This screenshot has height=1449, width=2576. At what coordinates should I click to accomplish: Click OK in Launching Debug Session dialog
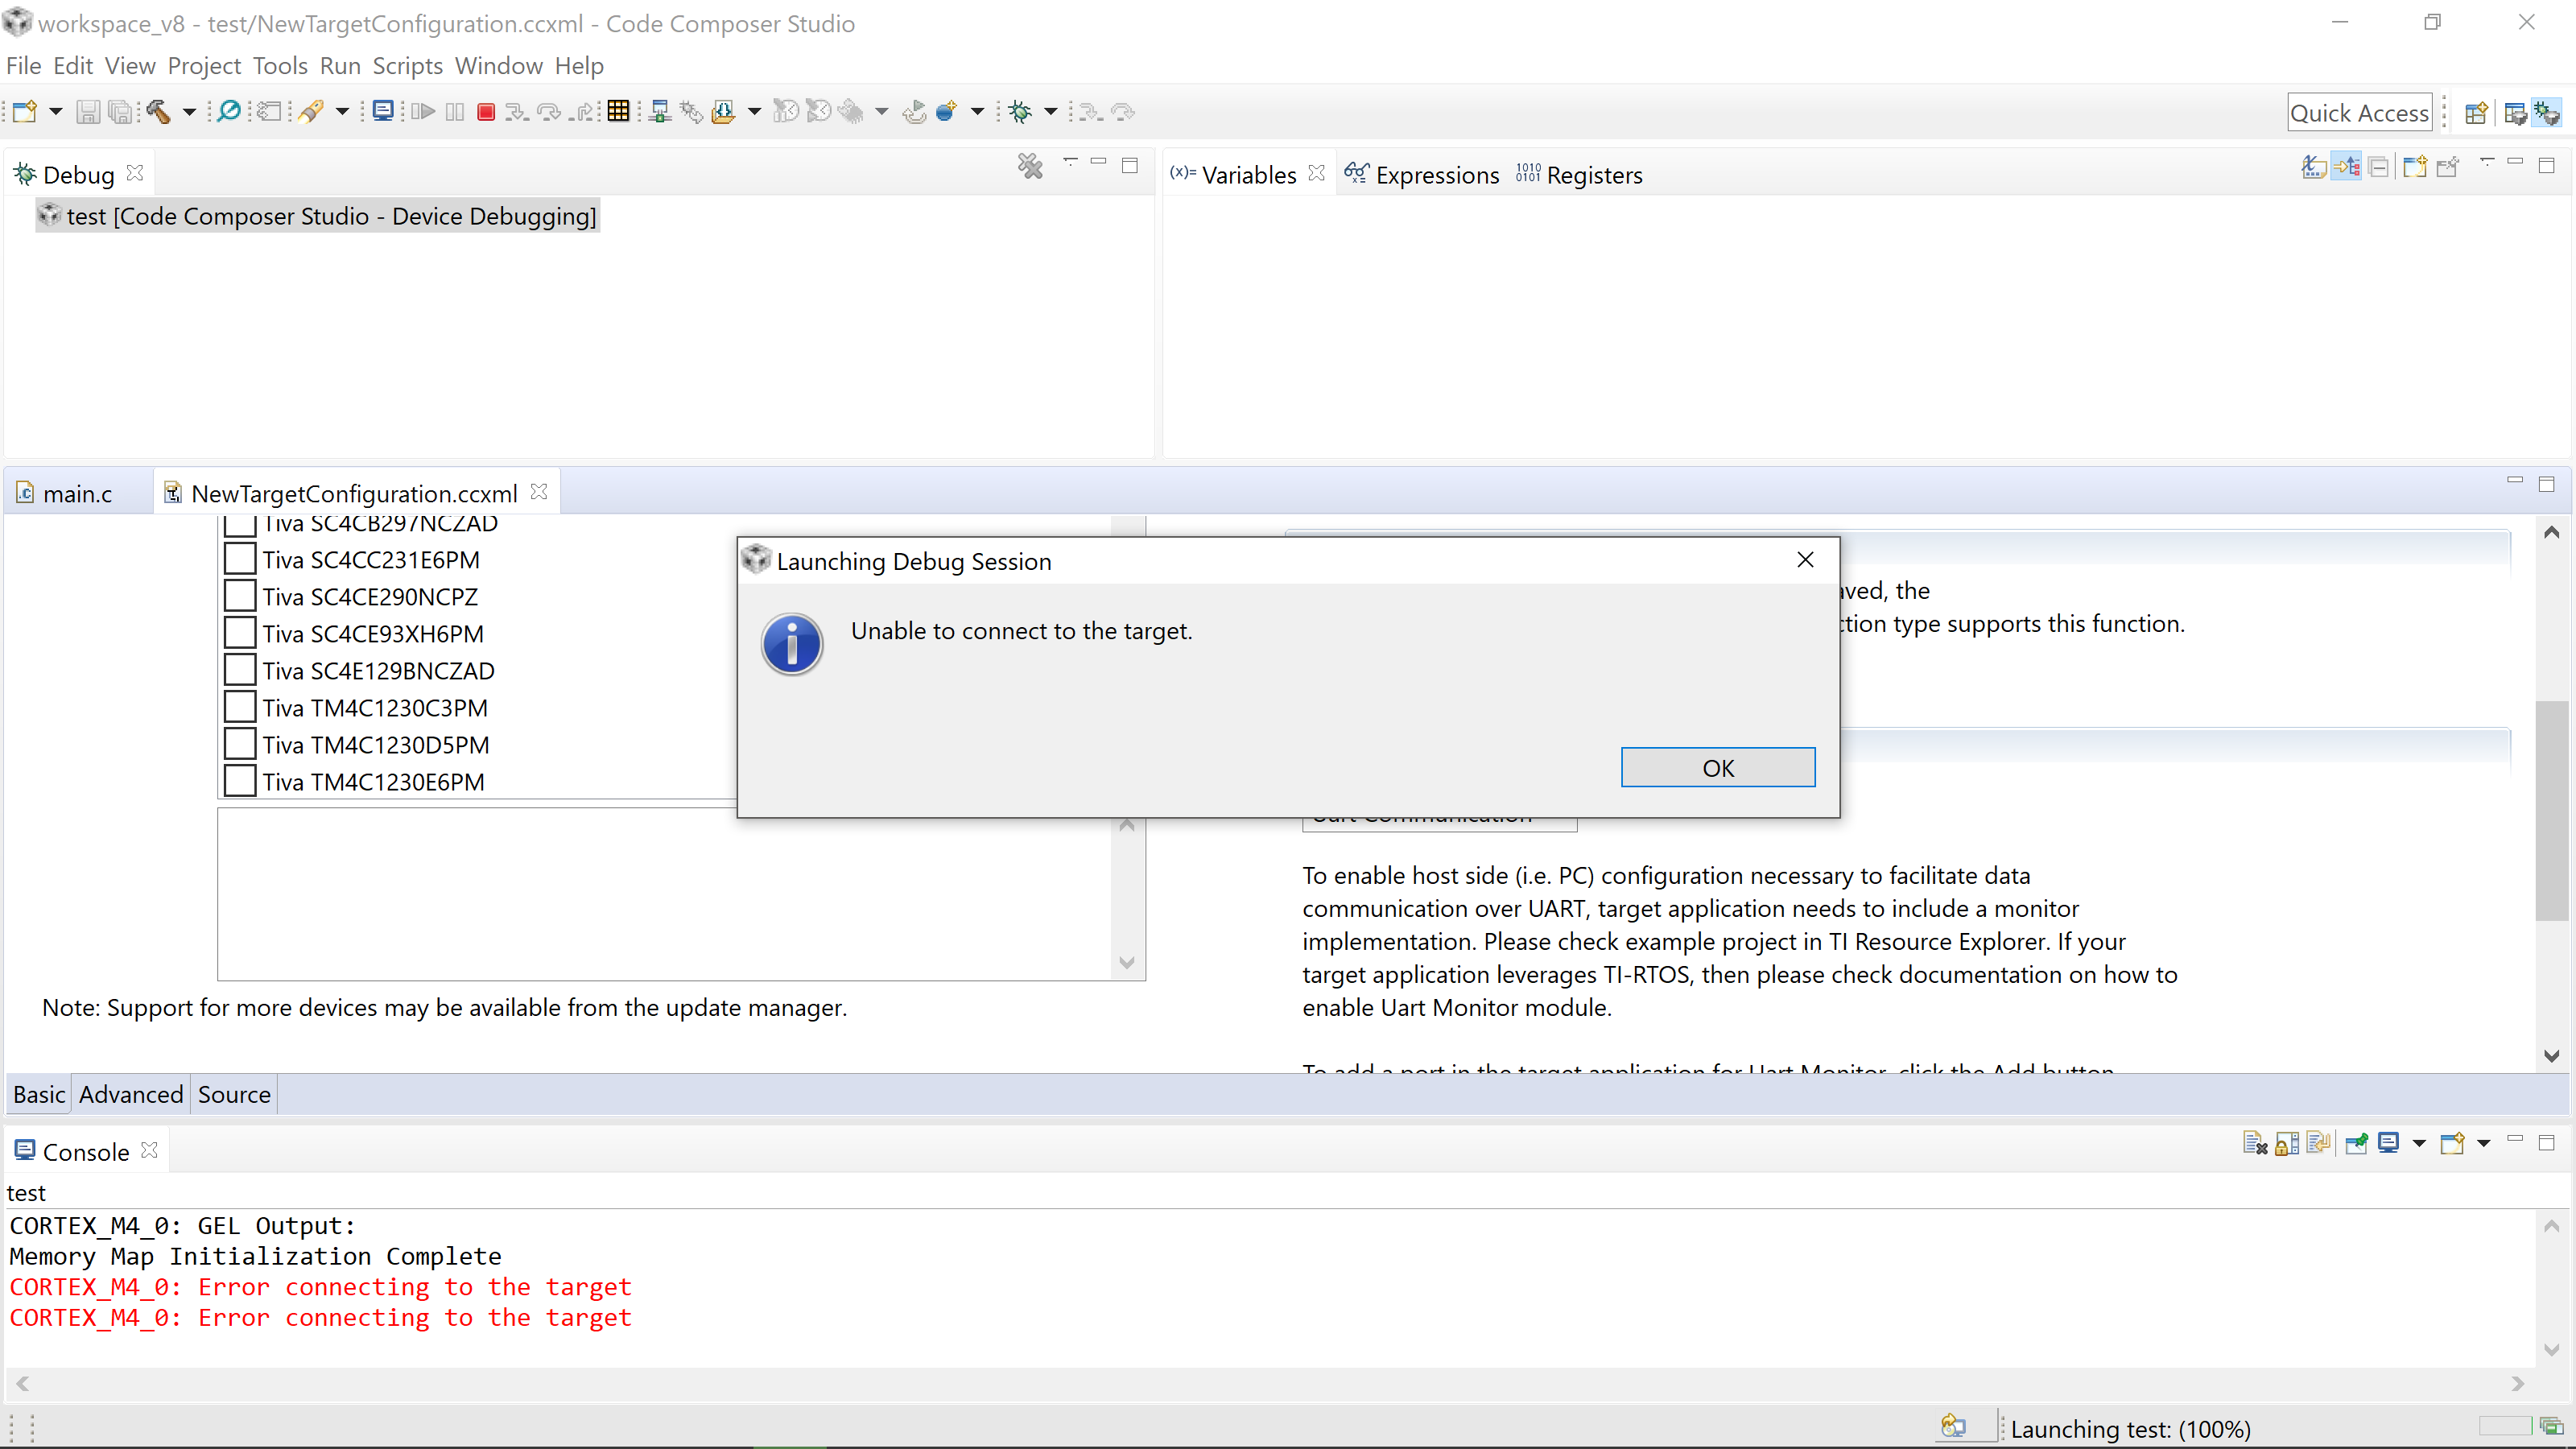coord(1718,768)
